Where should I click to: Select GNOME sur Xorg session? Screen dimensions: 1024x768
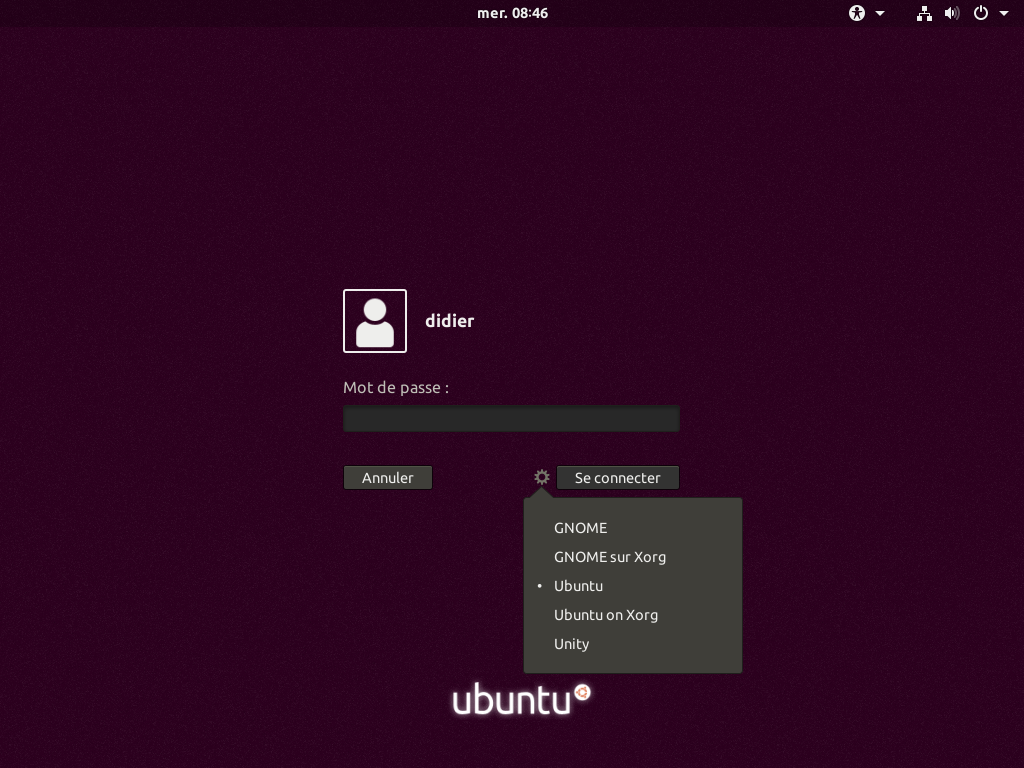point(633,557)
